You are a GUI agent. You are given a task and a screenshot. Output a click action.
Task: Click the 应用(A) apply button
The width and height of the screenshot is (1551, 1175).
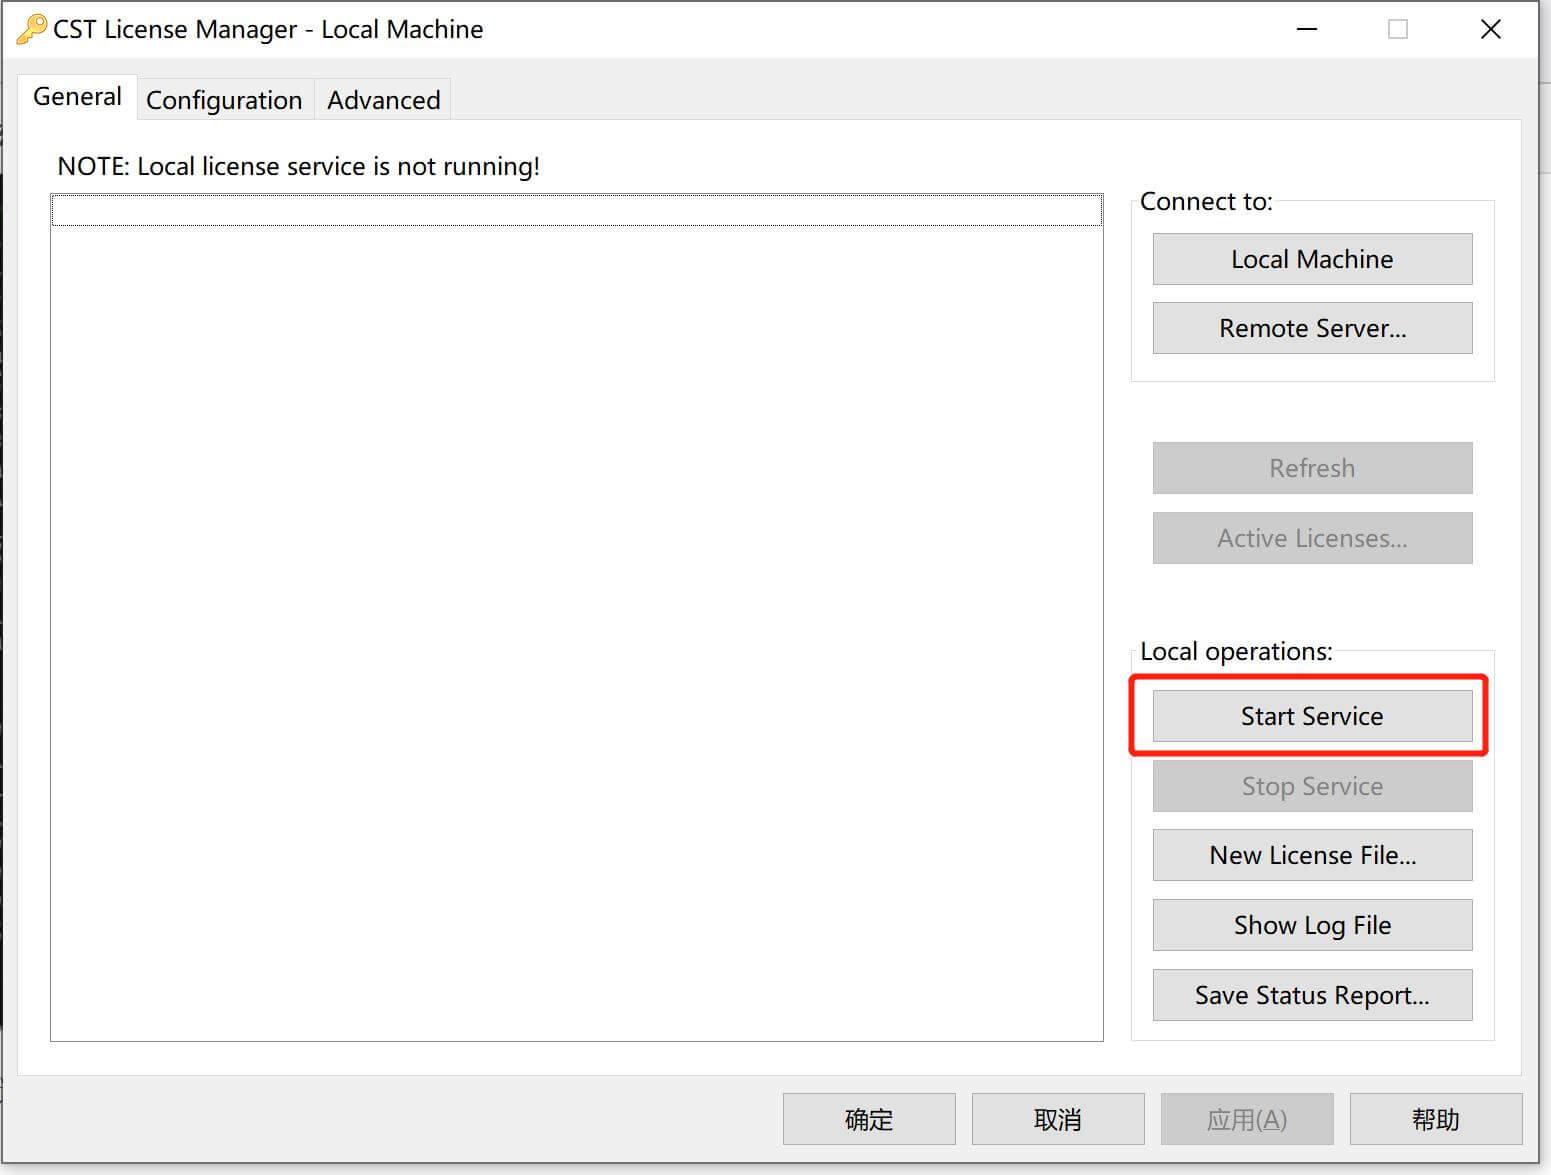1246,1119
